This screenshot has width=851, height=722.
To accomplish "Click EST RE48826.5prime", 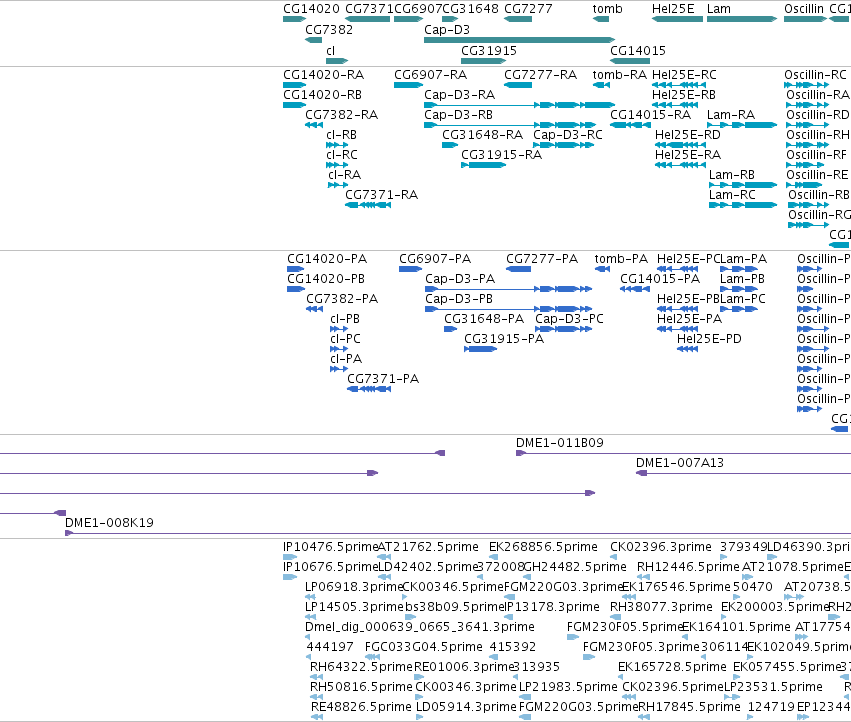I will [317, 717].
